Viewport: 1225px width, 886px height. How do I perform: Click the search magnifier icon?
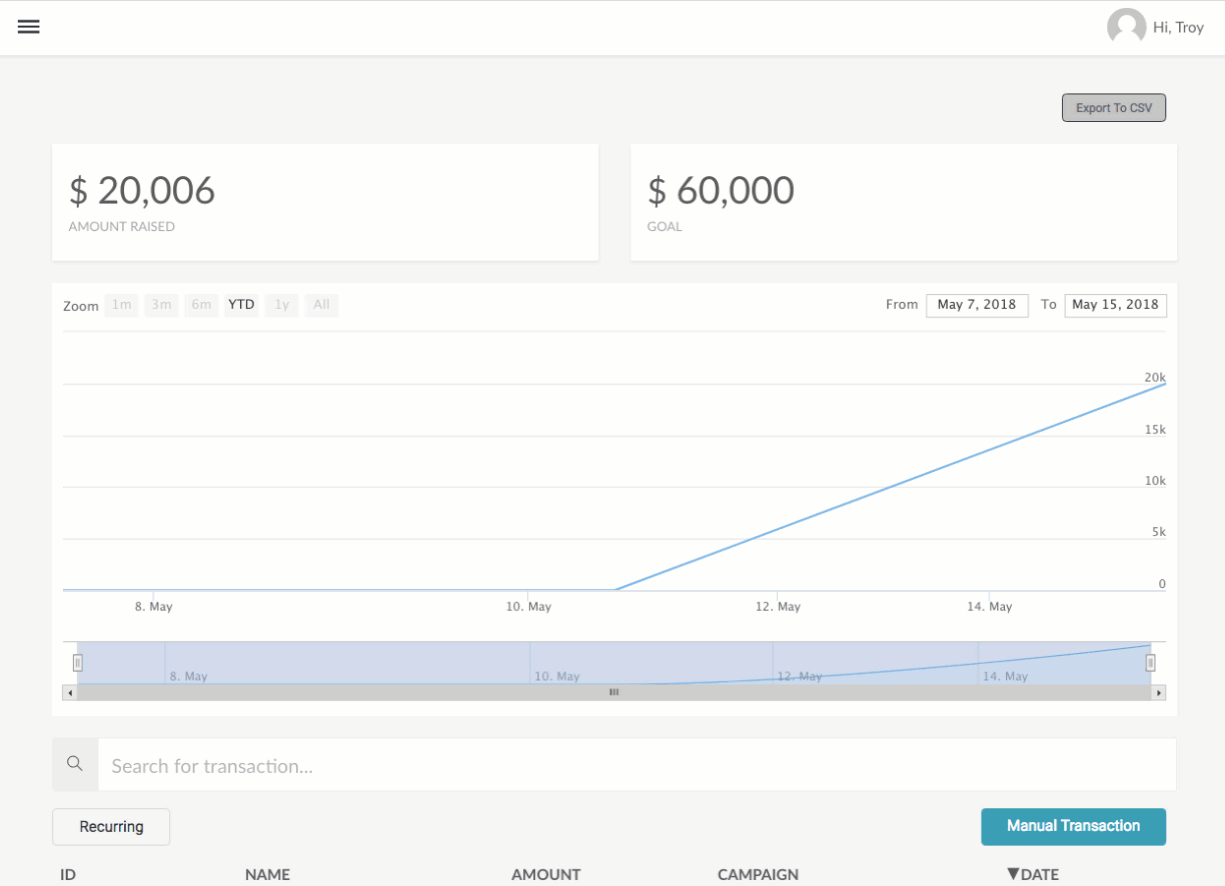75,764
